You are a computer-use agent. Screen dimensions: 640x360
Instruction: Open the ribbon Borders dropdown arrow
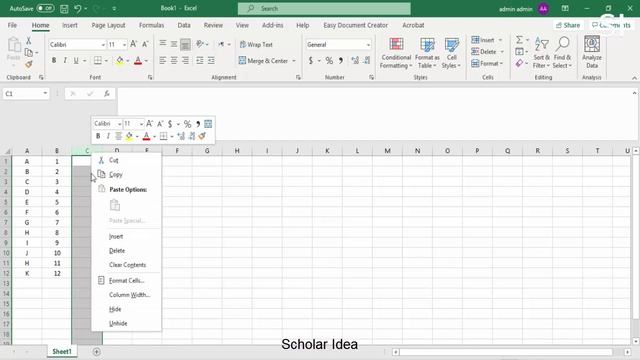(106, 61)
